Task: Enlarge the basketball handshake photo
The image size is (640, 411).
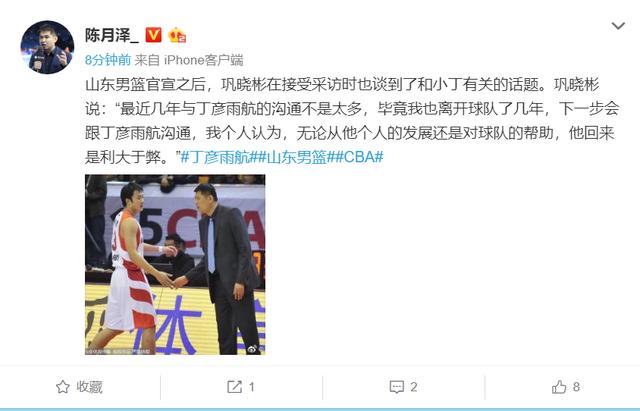Action: 175,264
